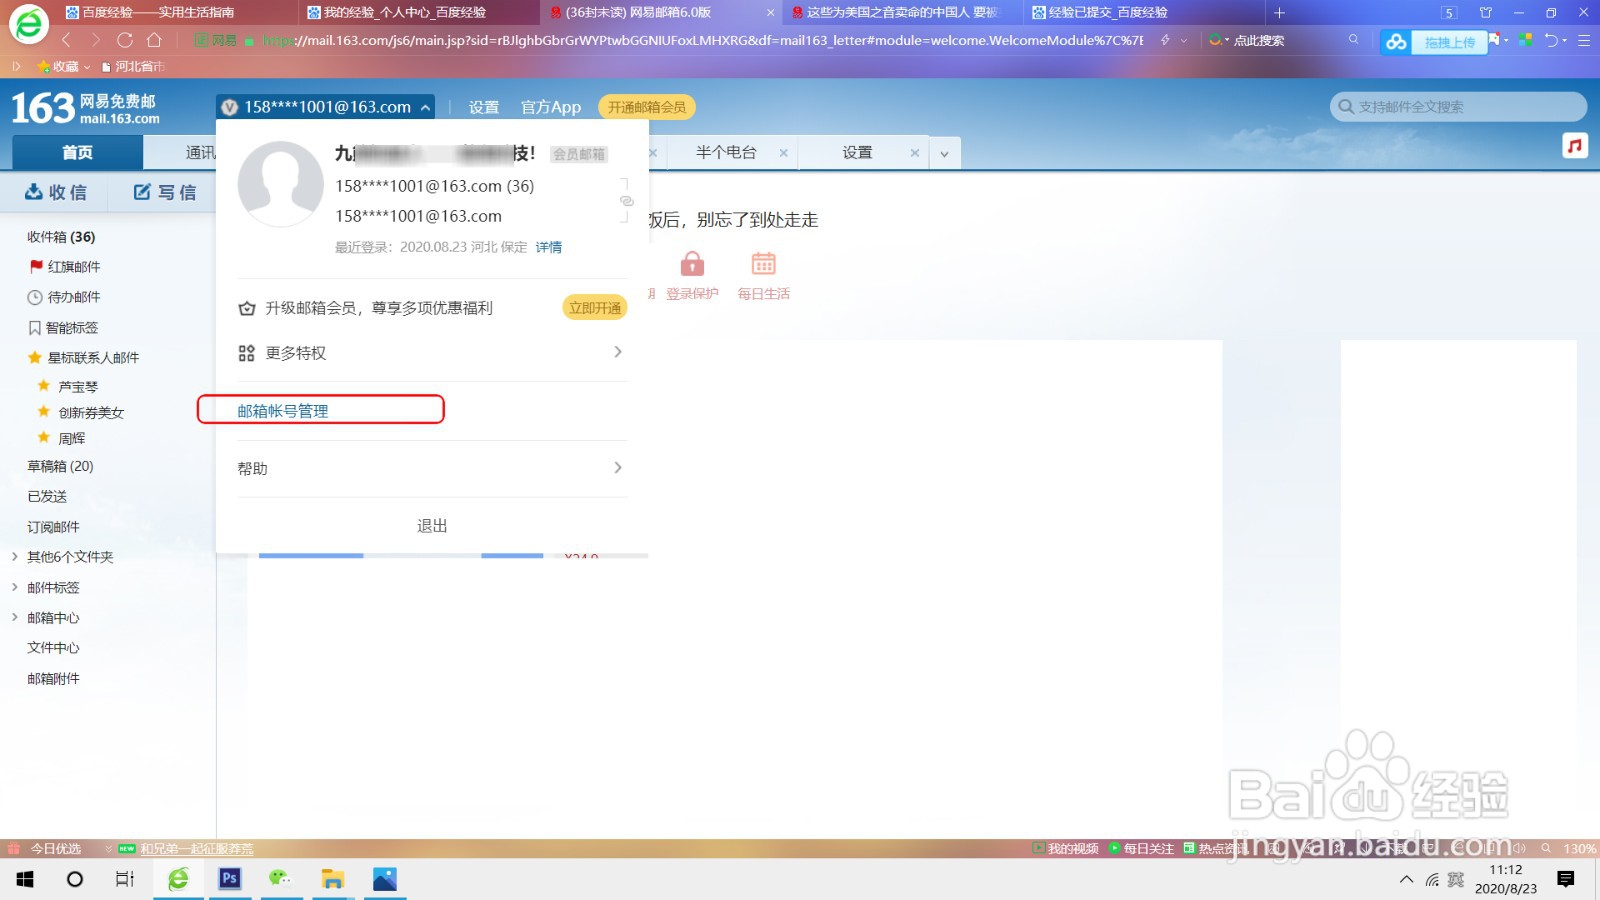
Task: Expand the 更多特权 menu entry
Action: point(432,353)
